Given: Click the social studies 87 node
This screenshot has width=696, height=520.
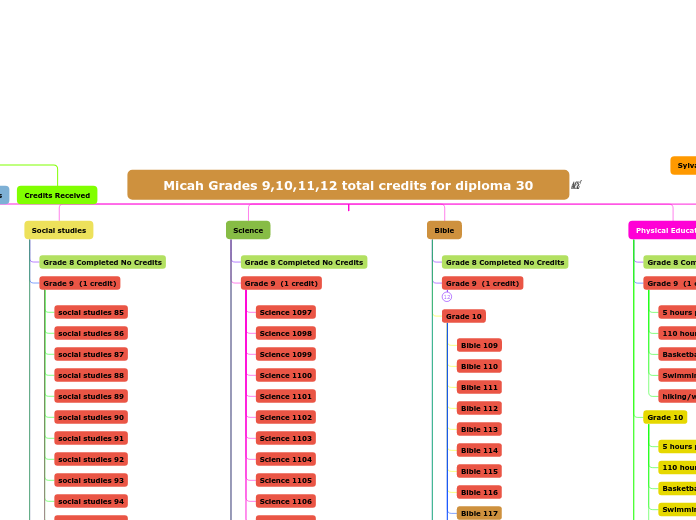Looking at the screenshot, I should 91,354.
